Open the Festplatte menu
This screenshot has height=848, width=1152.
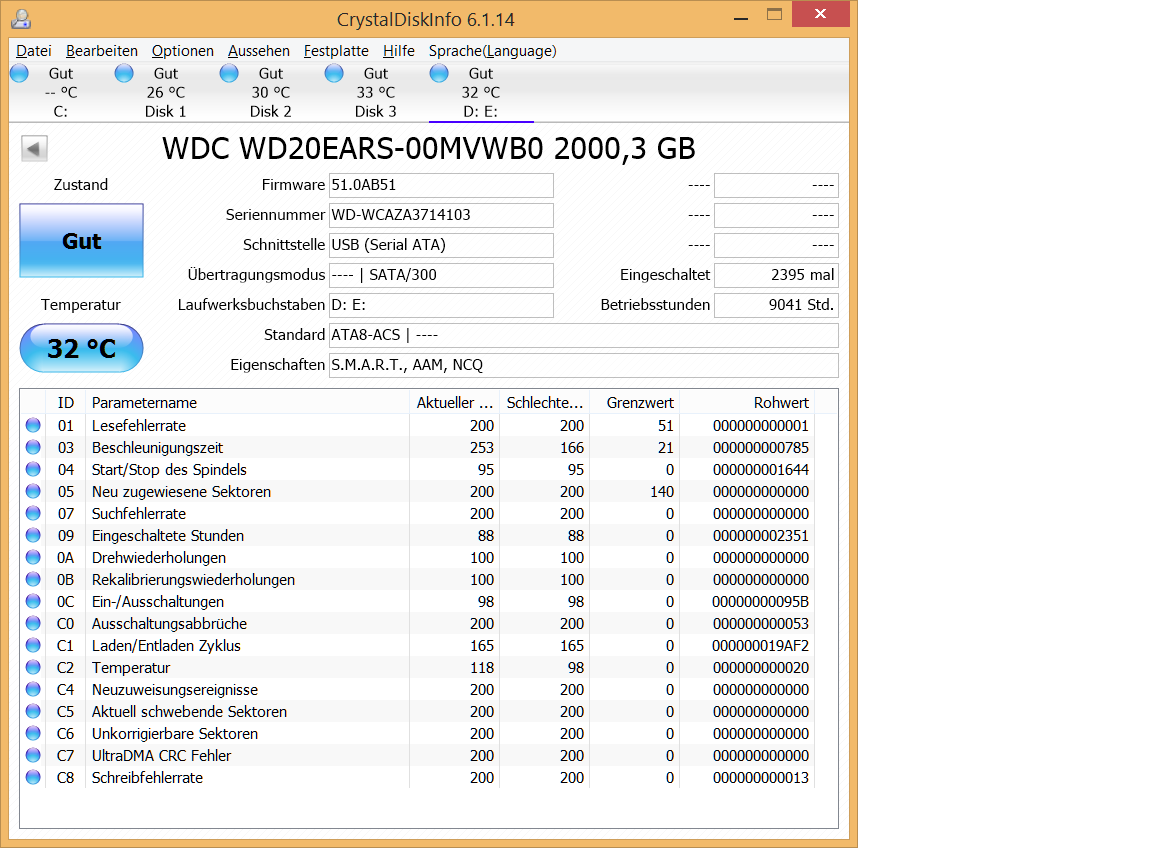[x=336, y=51]
